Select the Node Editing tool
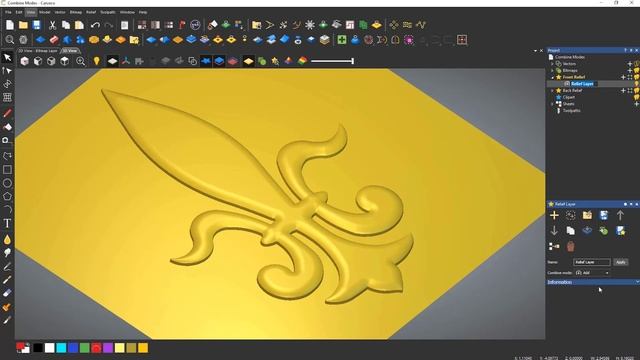 tap(7, 71)
